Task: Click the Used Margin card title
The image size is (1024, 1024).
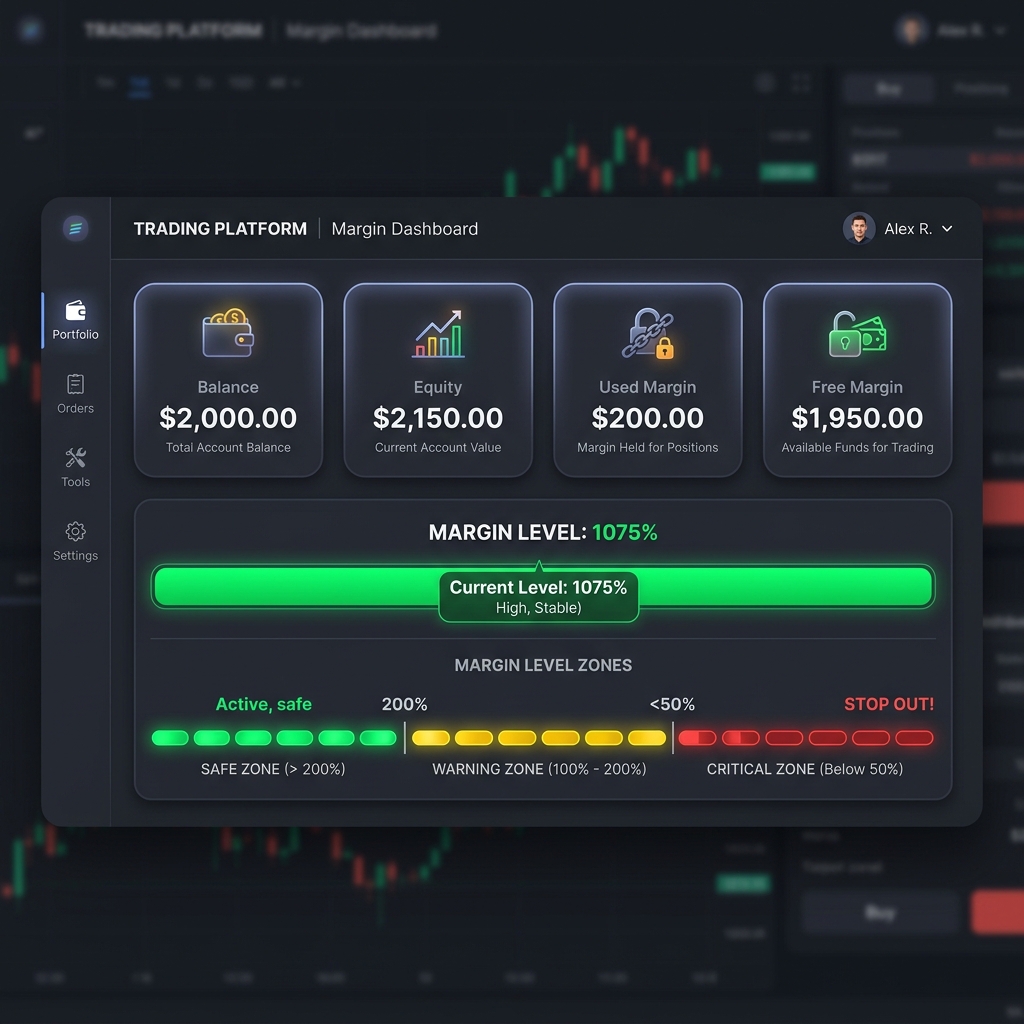Action: 648,387
